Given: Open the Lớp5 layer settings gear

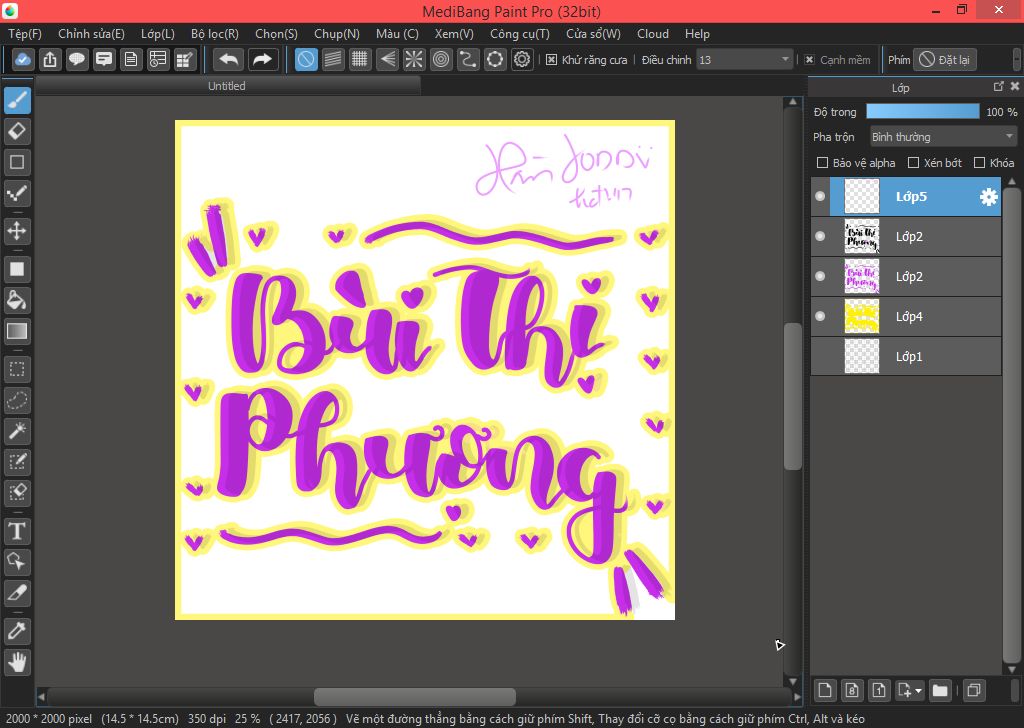Looking at the screenshot, I should click(989, 197).
